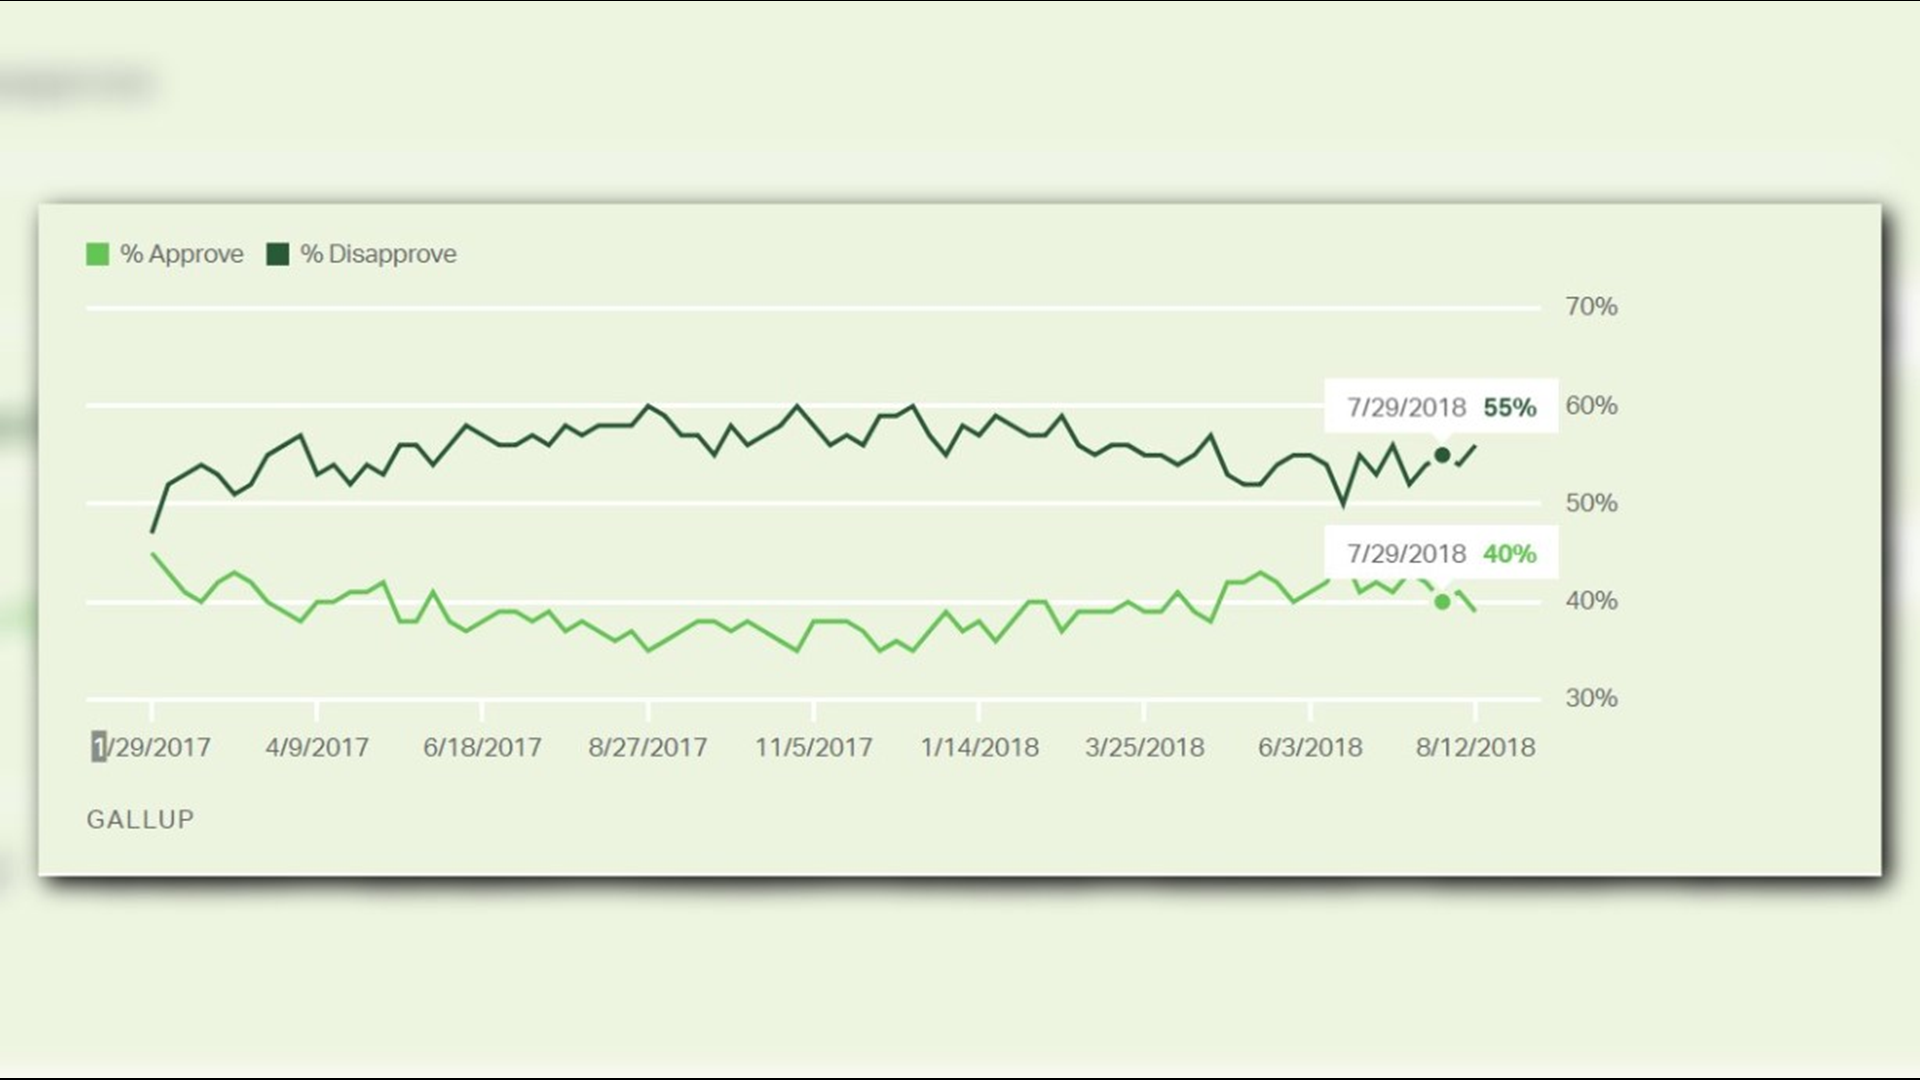
Task: Click the 7/29/2018 55% tooltip
Action: point(1440,406)
